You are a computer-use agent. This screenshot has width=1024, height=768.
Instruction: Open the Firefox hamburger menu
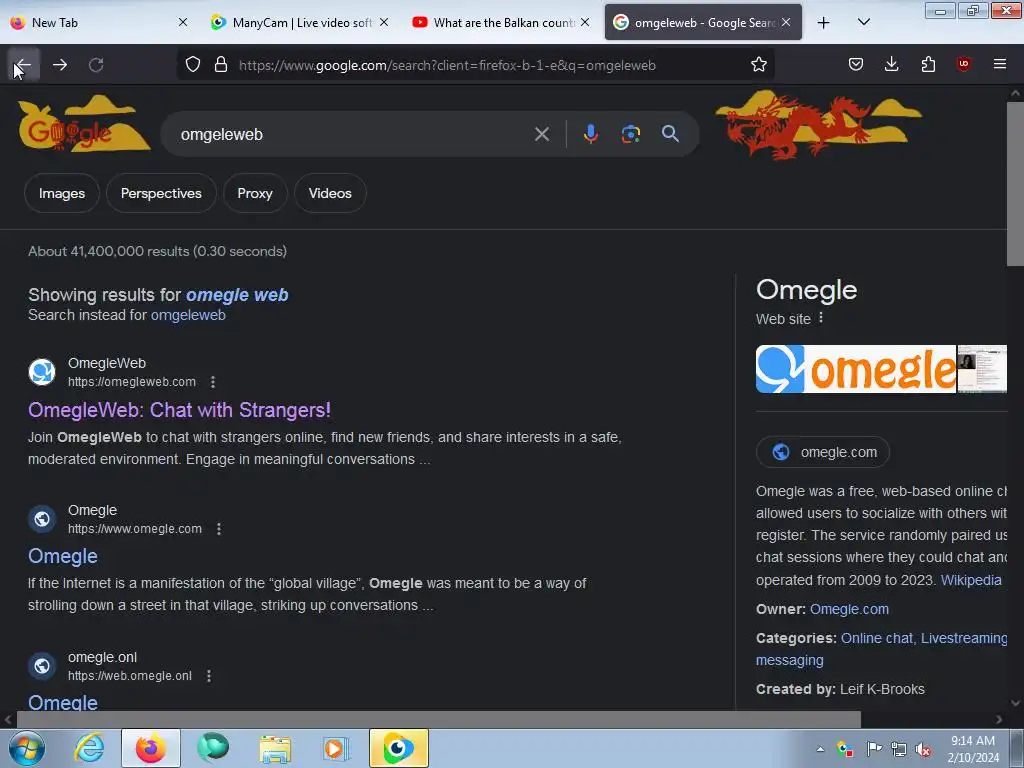(x=1000, y=64)
